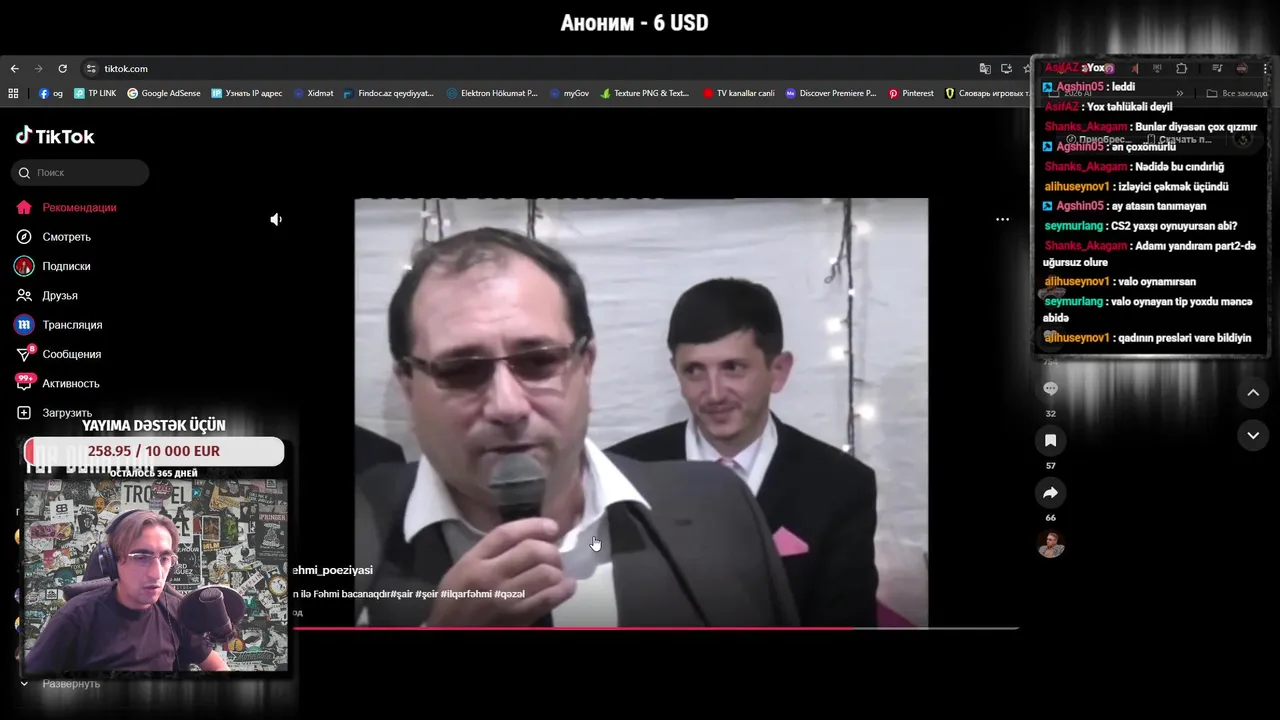Screen dimensions: 1280x720
Task: Open the Findoc.az bookmark
Action: point(389,93)
